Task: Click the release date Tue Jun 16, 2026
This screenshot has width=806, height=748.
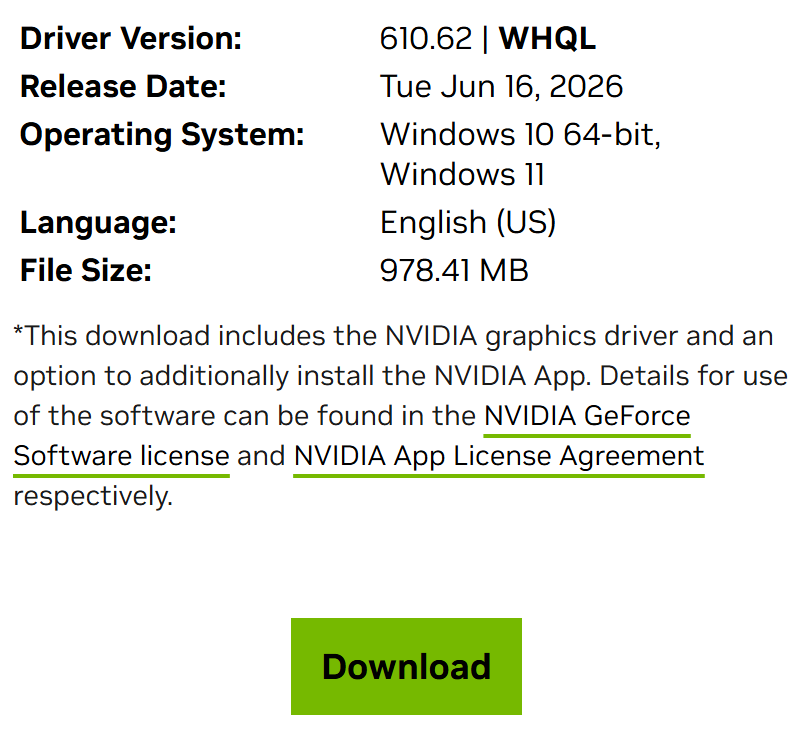Action: point(501,86)
